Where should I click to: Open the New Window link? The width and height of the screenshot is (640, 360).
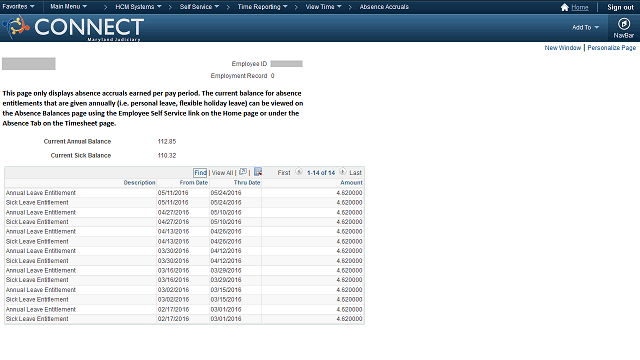(562, 48)
